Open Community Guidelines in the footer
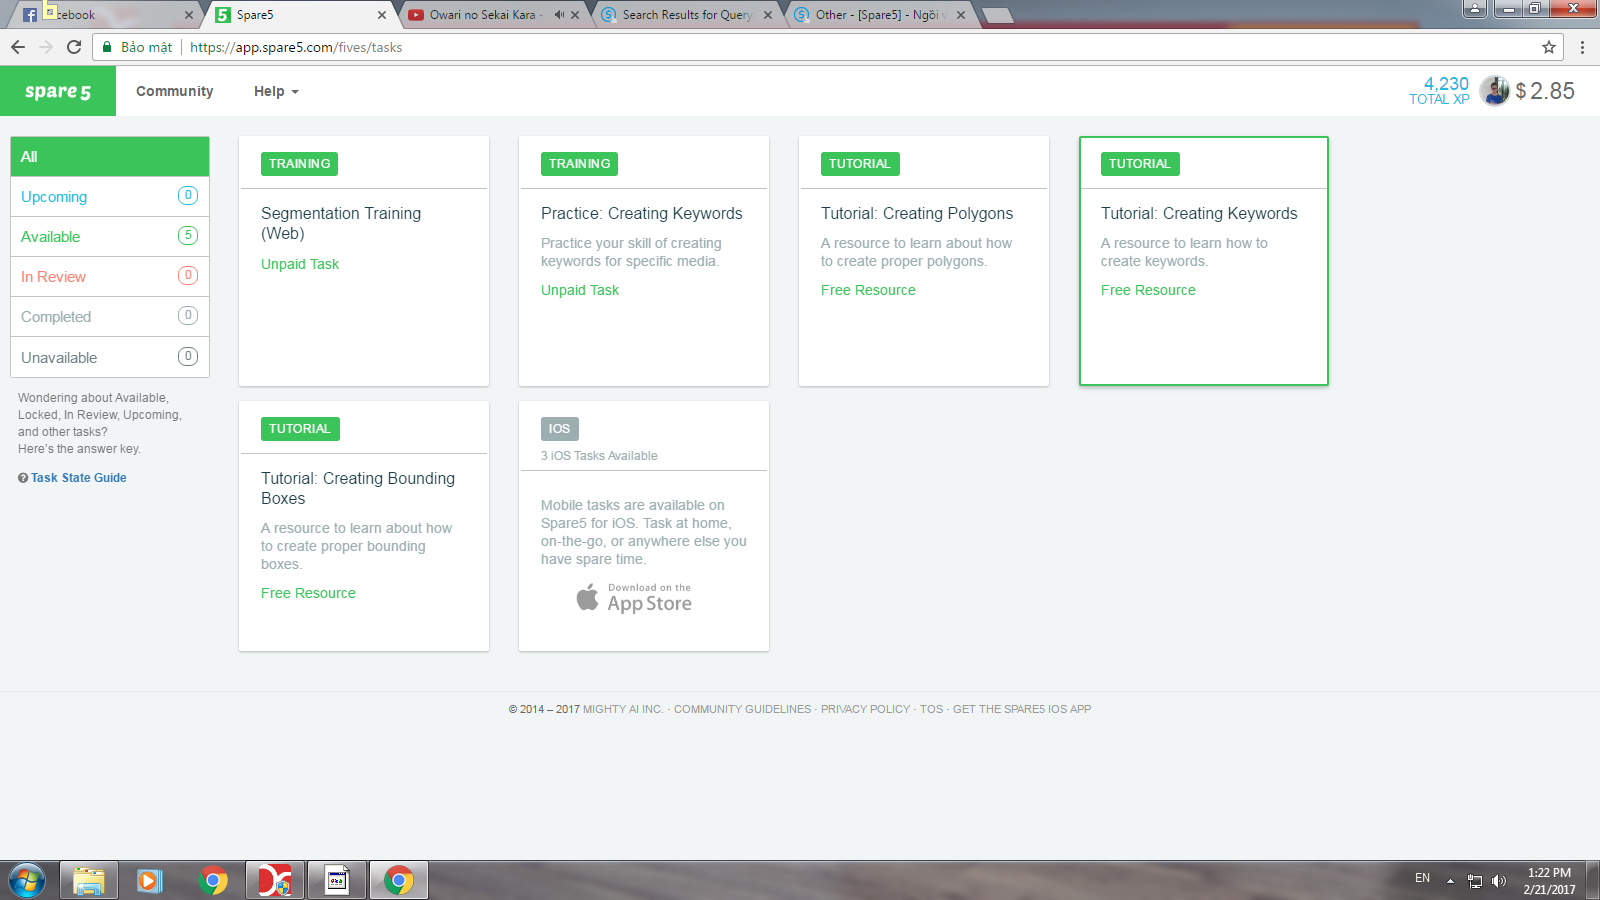 point(742,709)
